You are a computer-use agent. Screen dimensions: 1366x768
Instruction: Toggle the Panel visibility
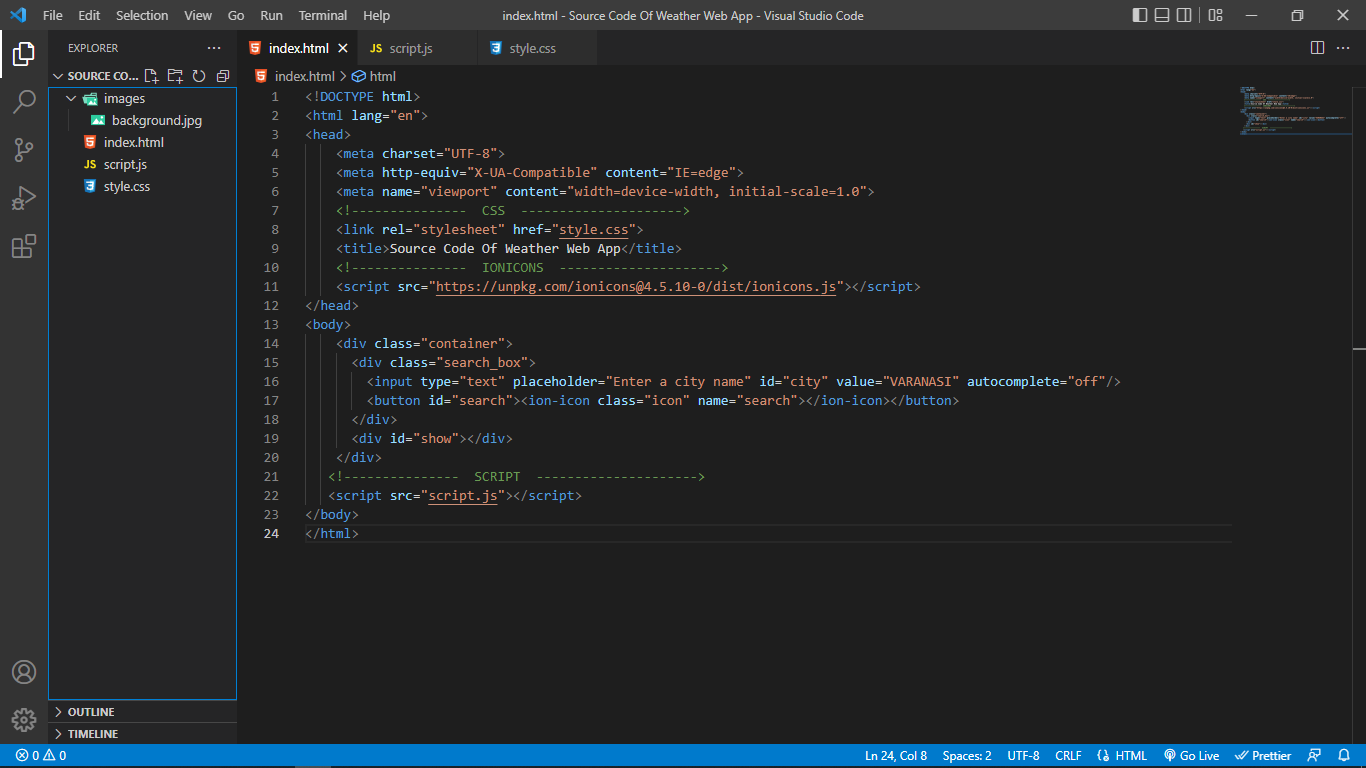coord(1162,15)
